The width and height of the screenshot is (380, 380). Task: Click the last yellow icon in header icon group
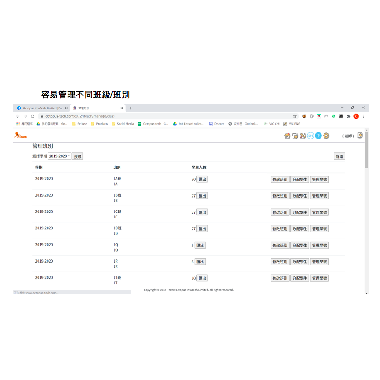pos(326,135)
